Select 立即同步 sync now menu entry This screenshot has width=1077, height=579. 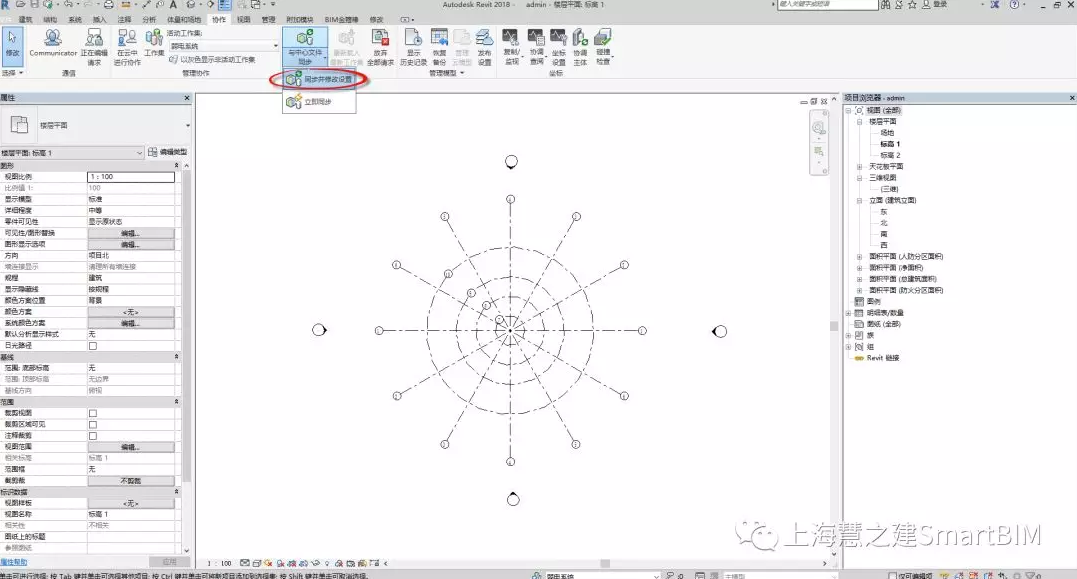319,102
